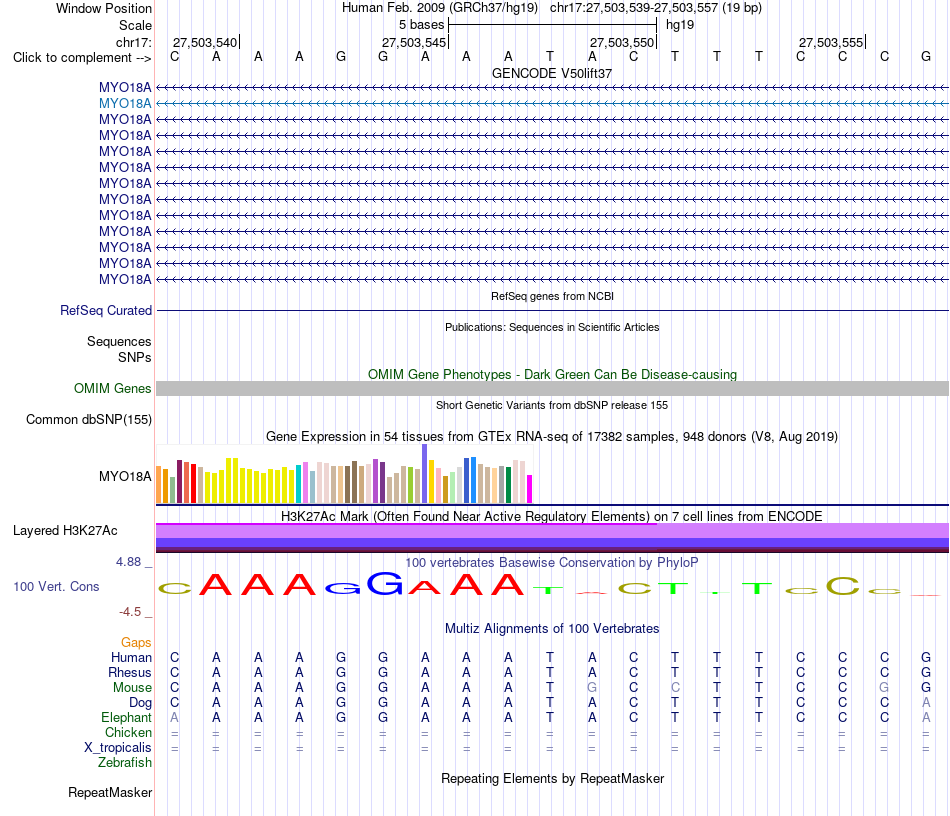Image resolution: width=950 pixels, height=816 pixels.
Task: Click the 'Chicken' alignment row label
Action: click(x=128, y=732)
